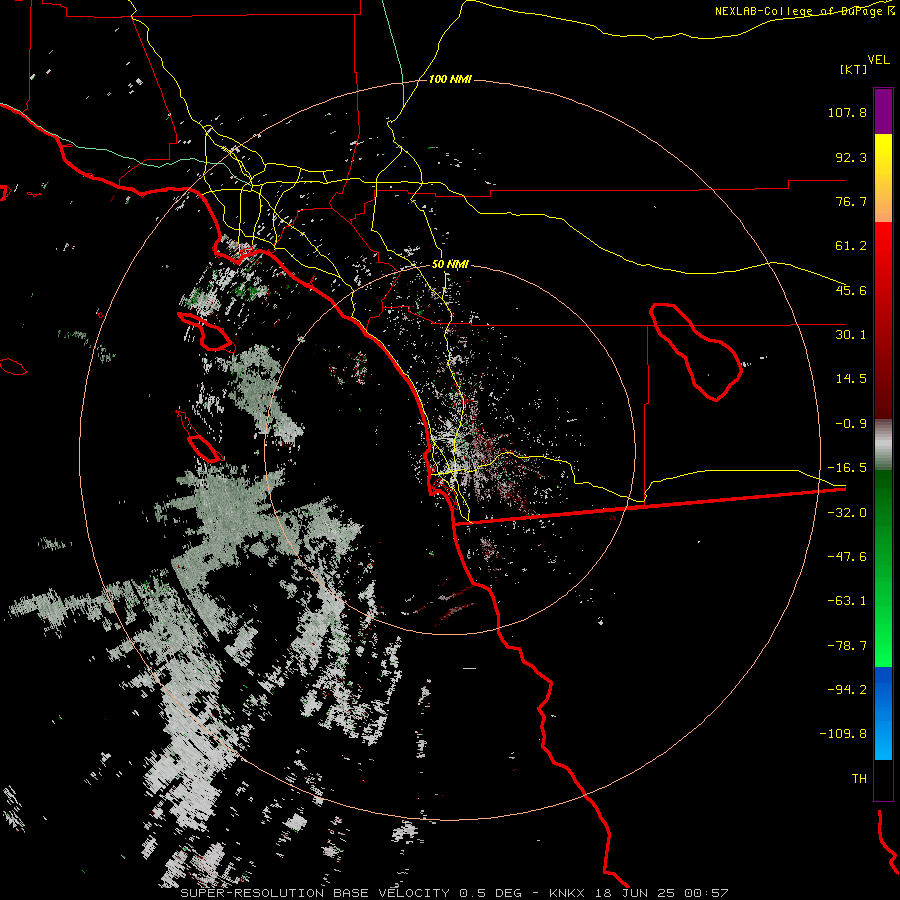Click the "TH" legend label
This screenshot has height=900, width=900.
pos(859,779)
